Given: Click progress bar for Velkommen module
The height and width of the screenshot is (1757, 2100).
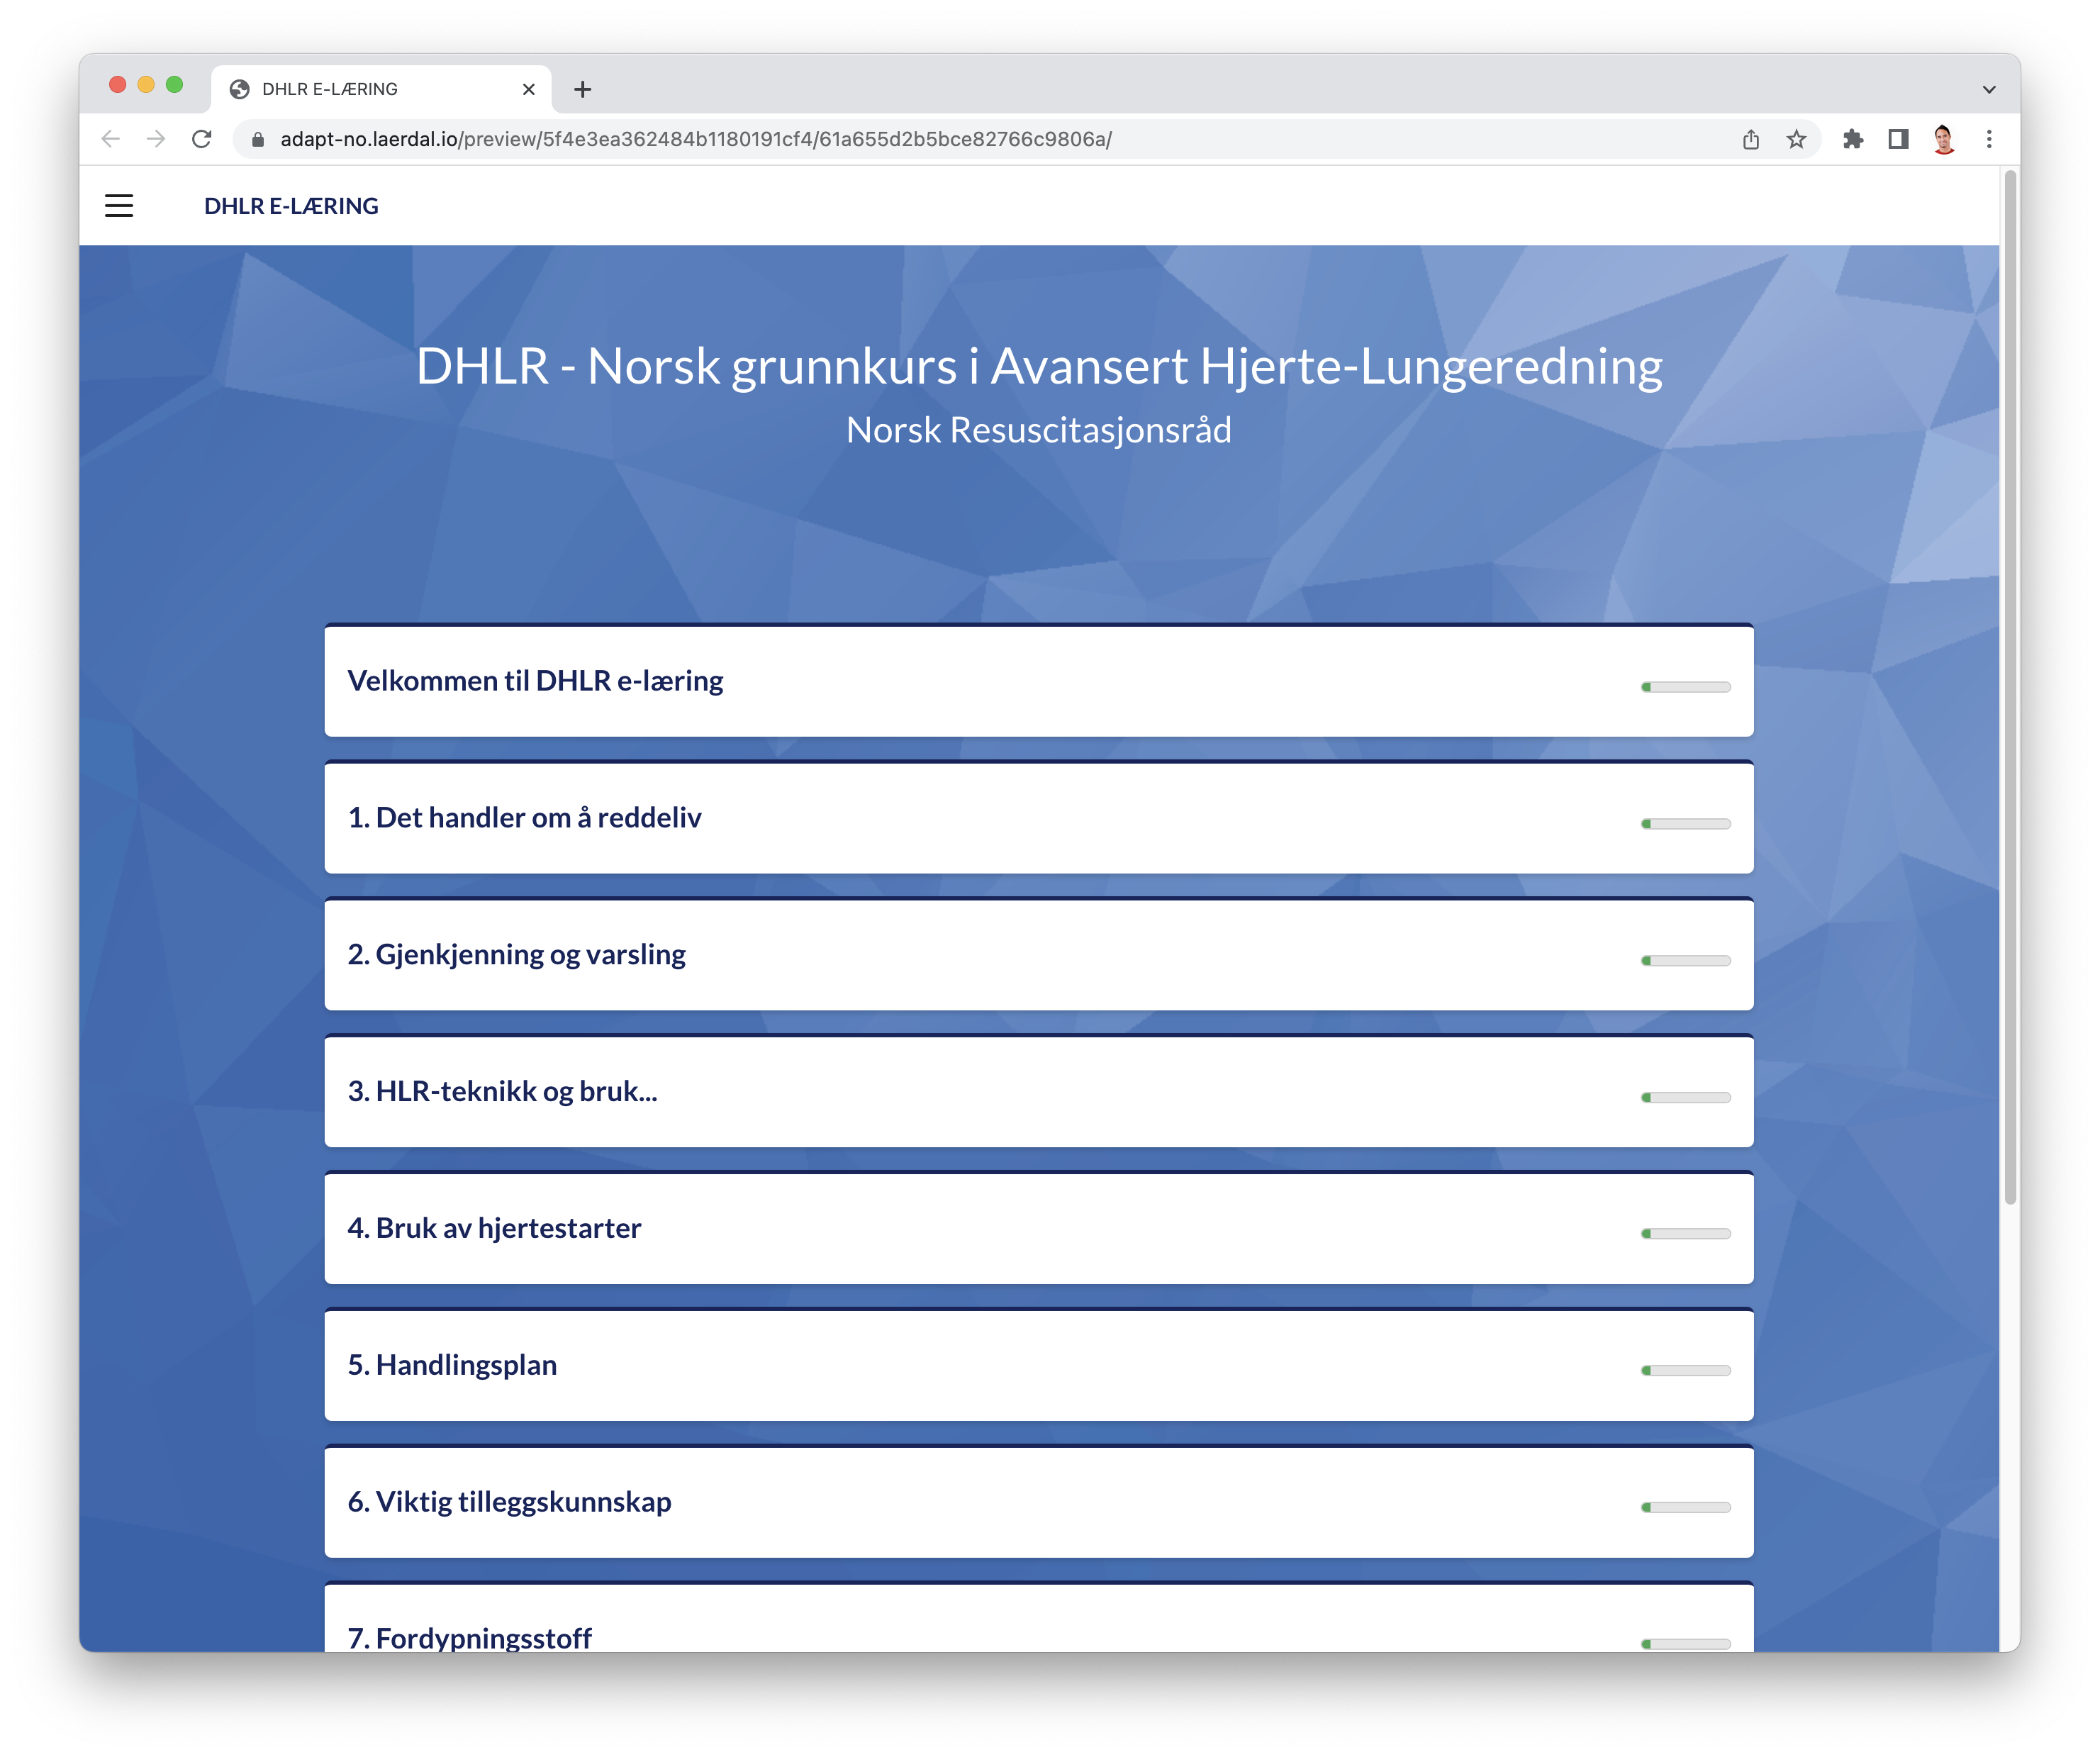Looking at the screenshot, I should (1686, 687).
